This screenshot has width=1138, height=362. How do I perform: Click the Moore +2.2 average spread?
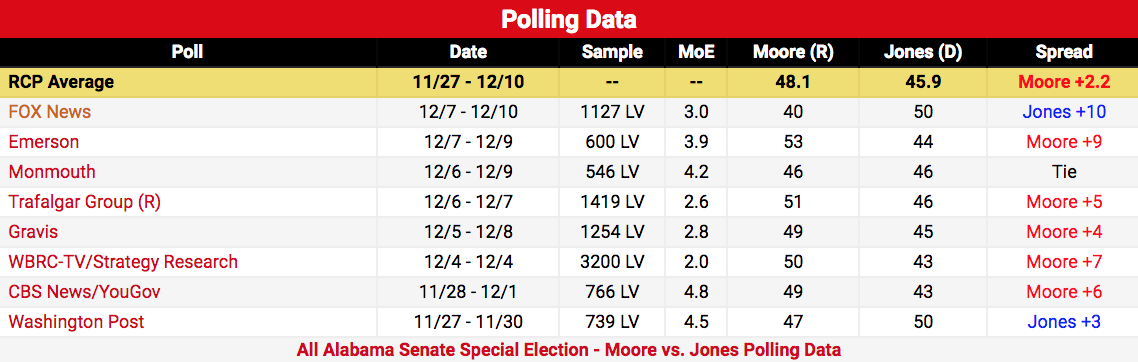point(1064,82)
